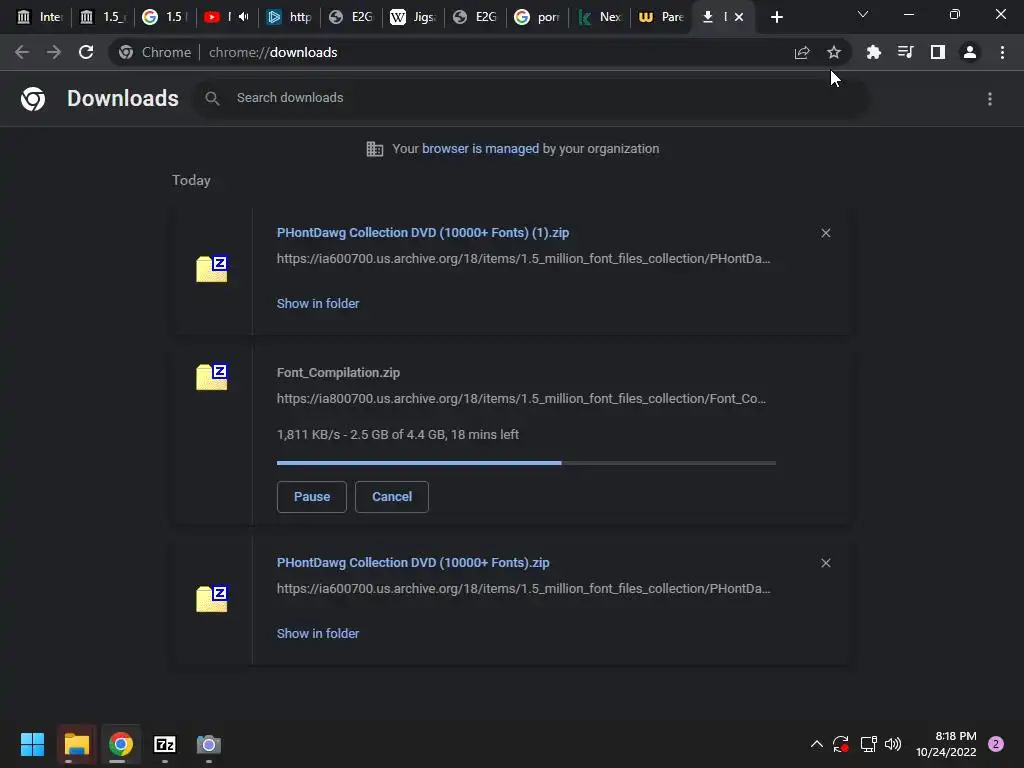Open network settings tray icon
Viewport: 1024px width, 768px height.
coord(869,744)
